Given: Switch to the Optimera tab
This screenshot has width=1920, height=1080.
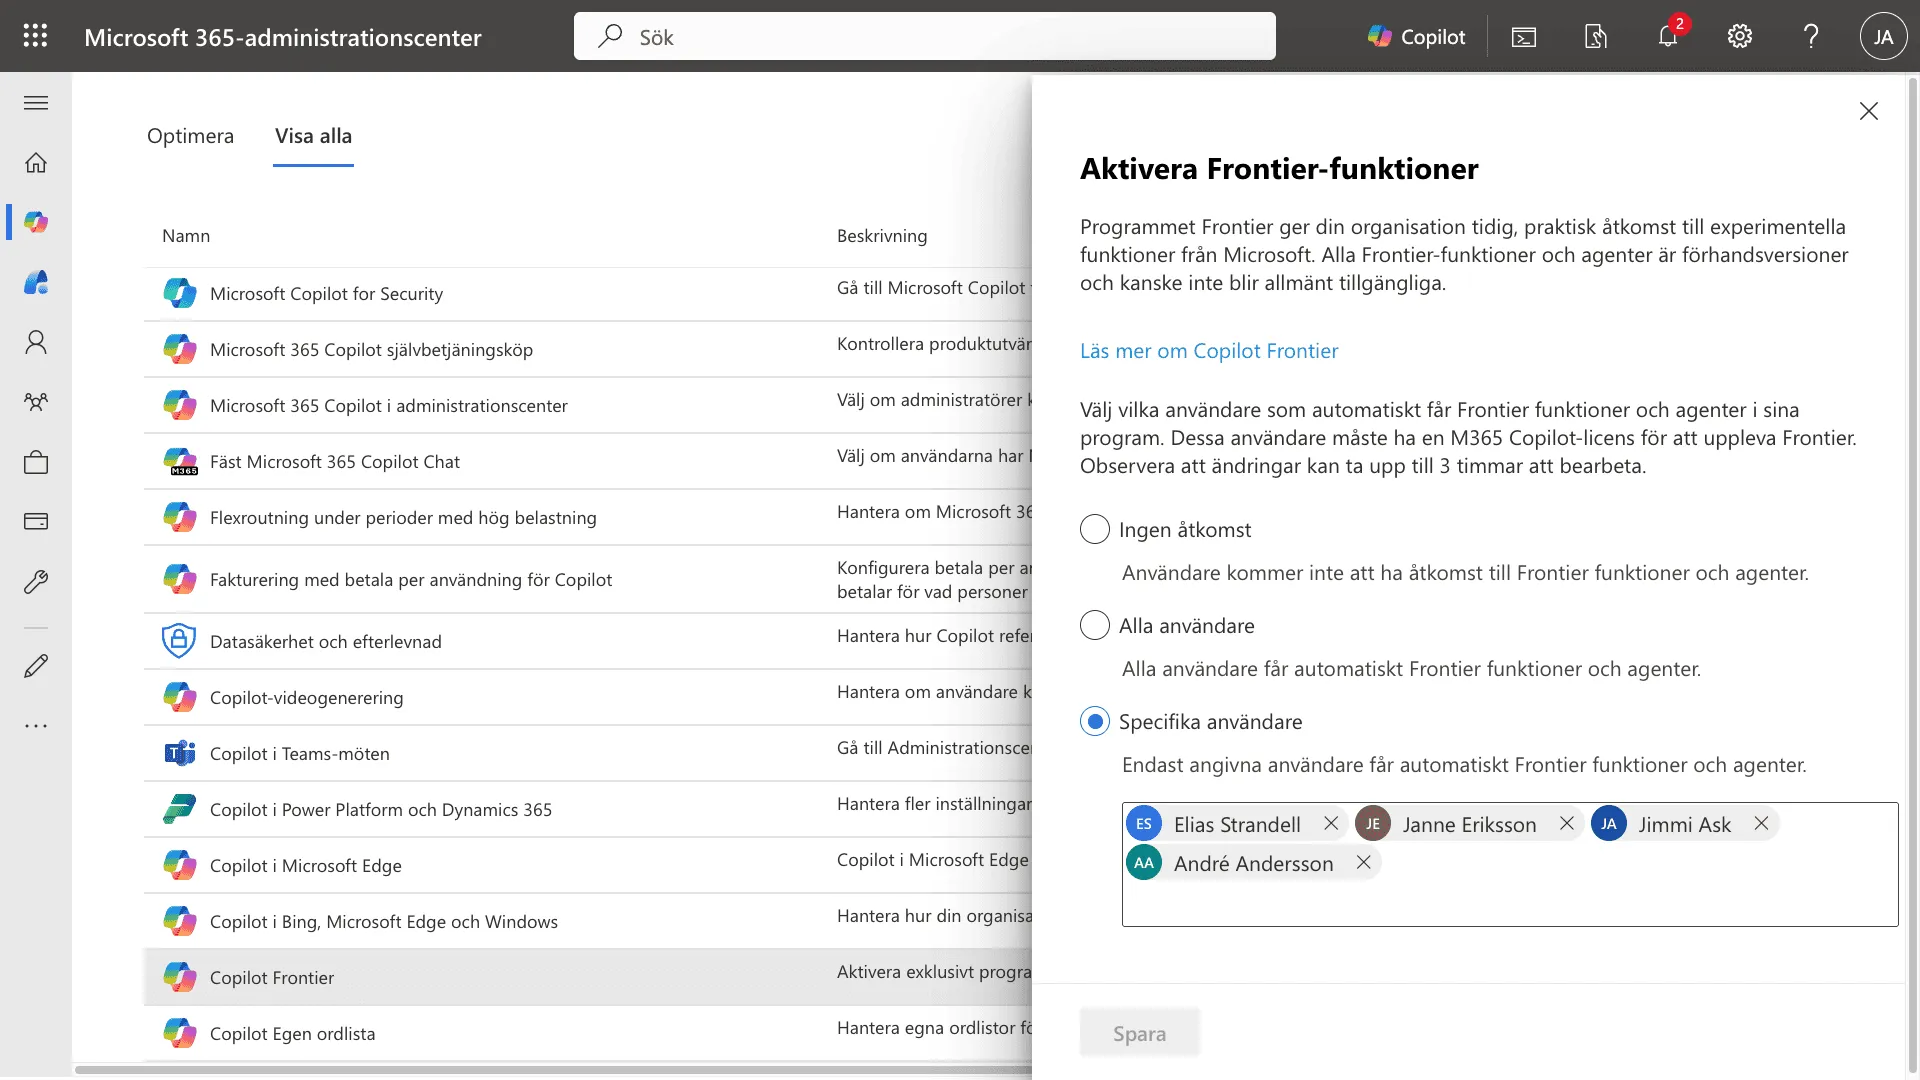Looking at the screenshot, I should click(190, 136).
